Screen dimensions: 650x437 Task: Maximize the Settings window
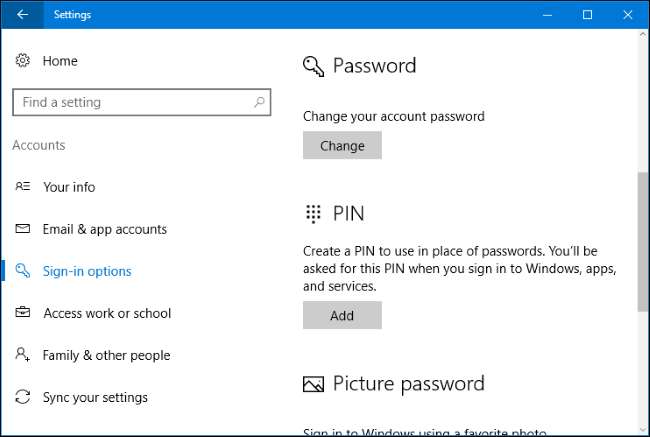[x=587, y=15]
